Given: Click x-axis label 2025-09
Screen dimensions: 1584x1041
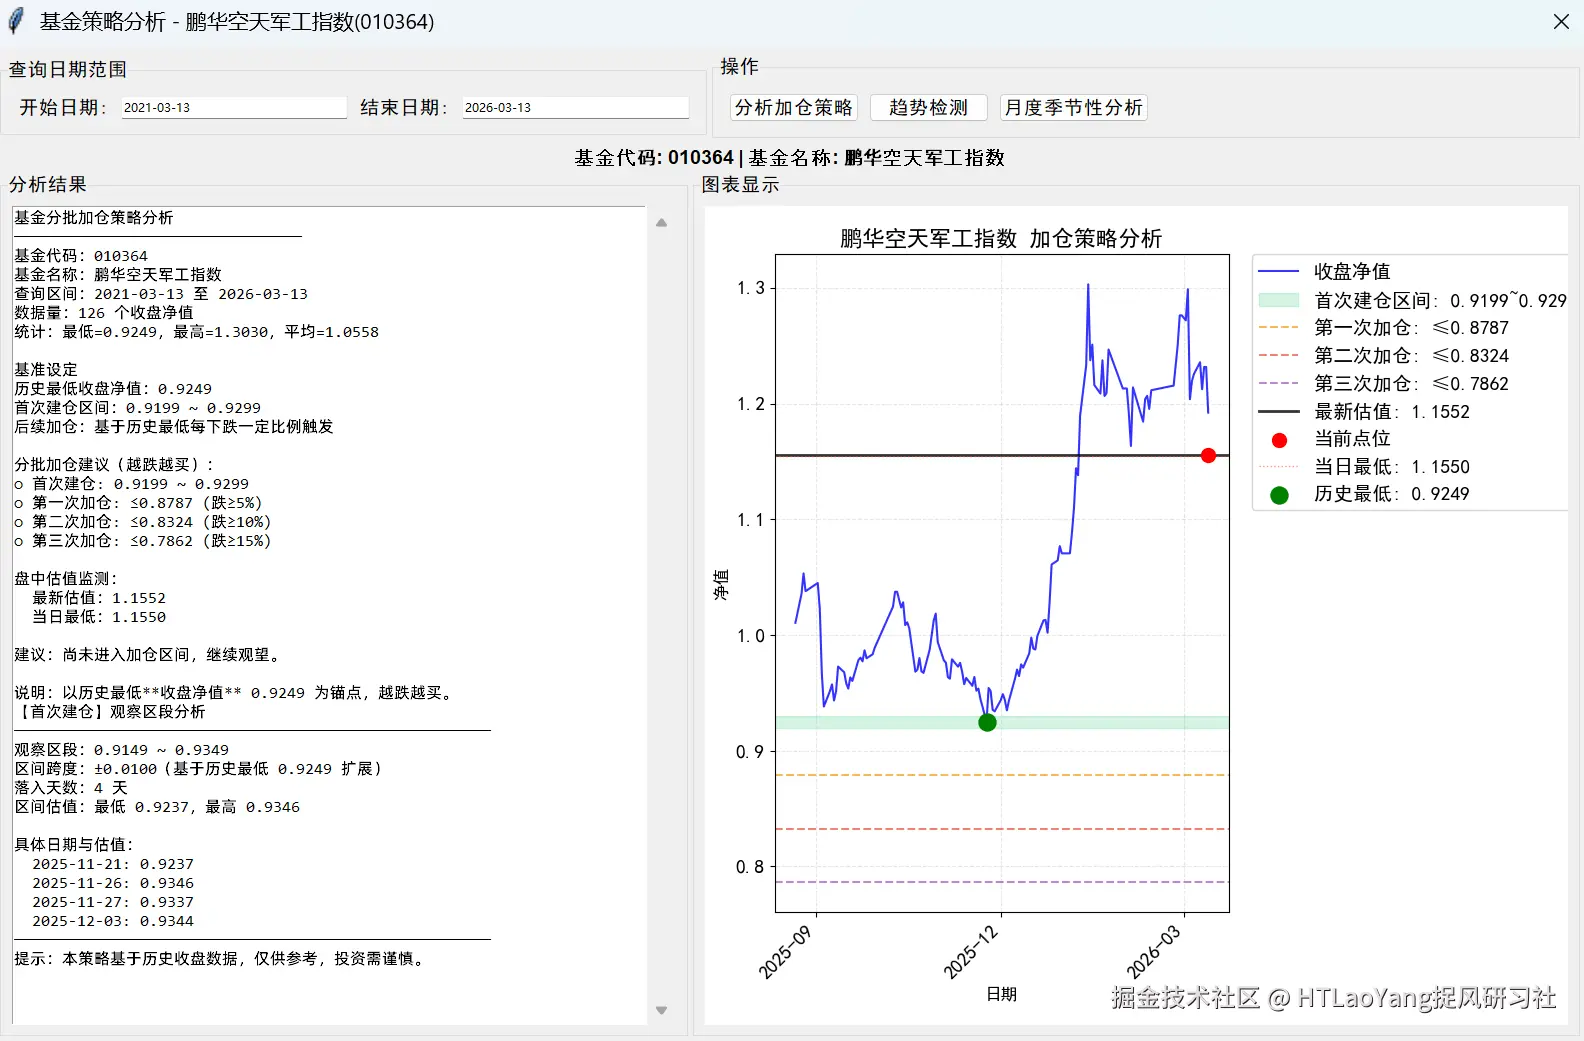Looking at the screenshot, I should click(x=785, y=951).
